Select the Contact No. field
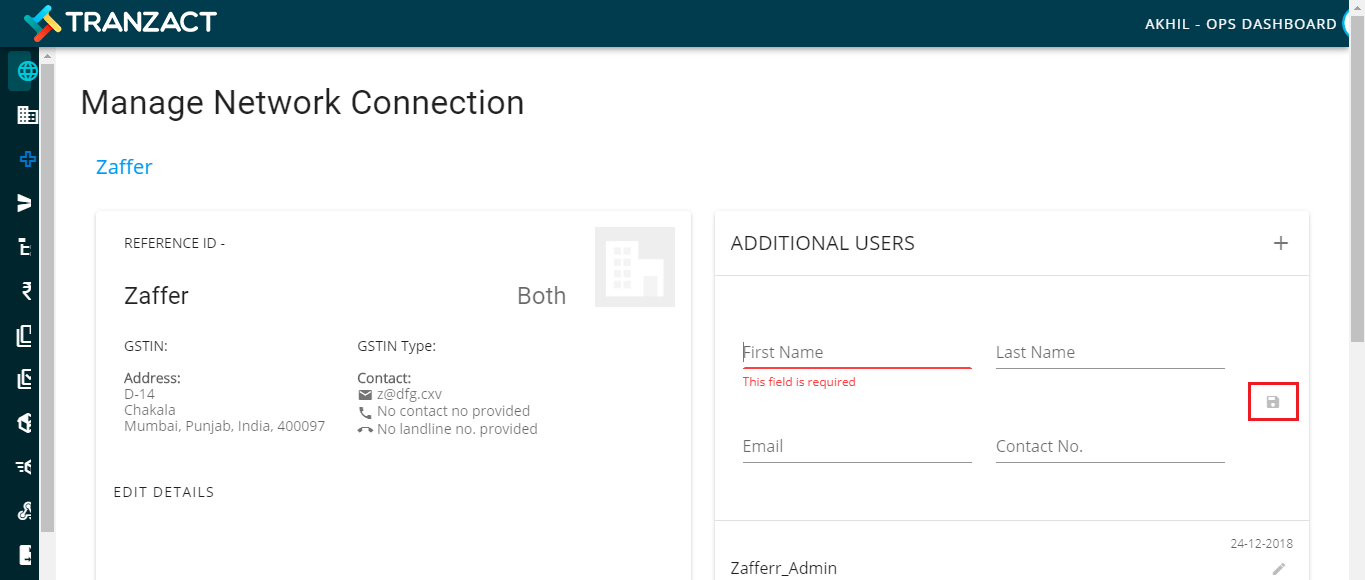The width and height of the screenshot is (1365, 580). click(1110, 446)
